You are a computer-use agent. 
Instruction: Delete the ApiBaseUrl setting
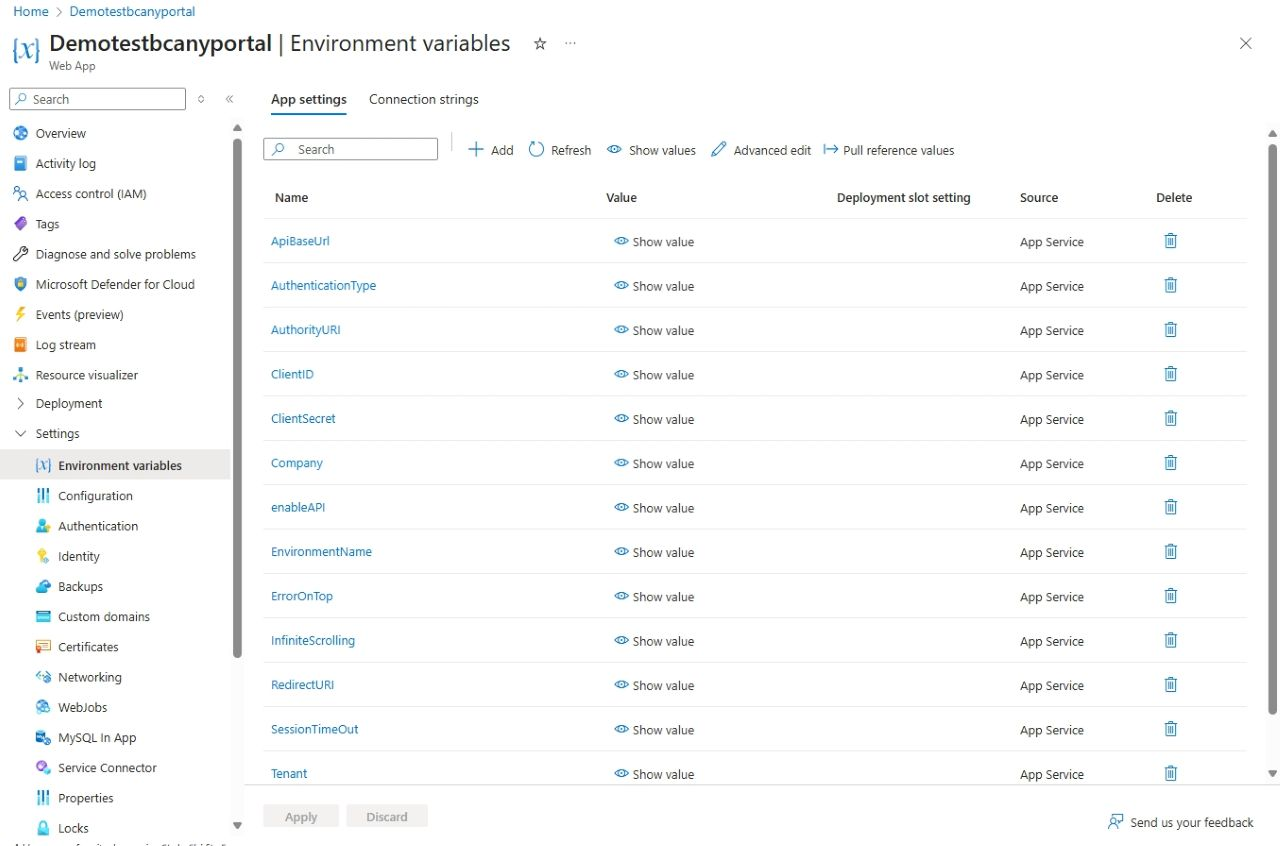(1171, 241)
